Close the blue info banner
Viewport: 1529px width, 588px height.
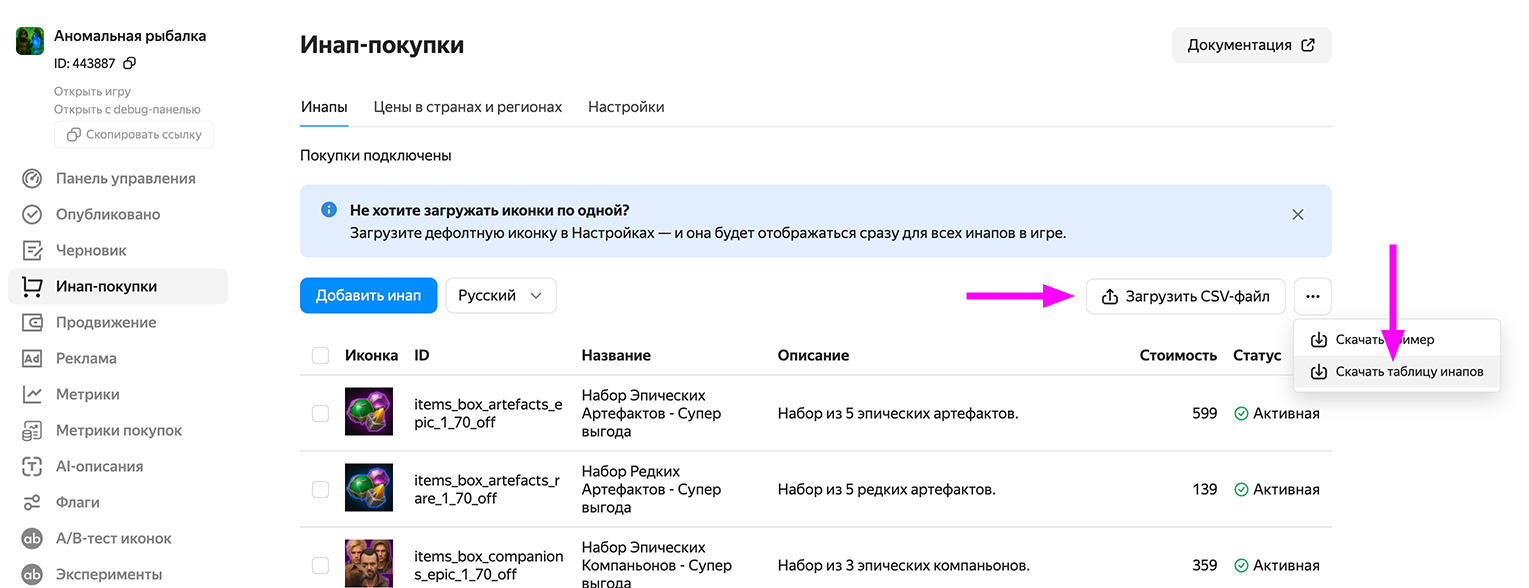[x=1297, y=214]
